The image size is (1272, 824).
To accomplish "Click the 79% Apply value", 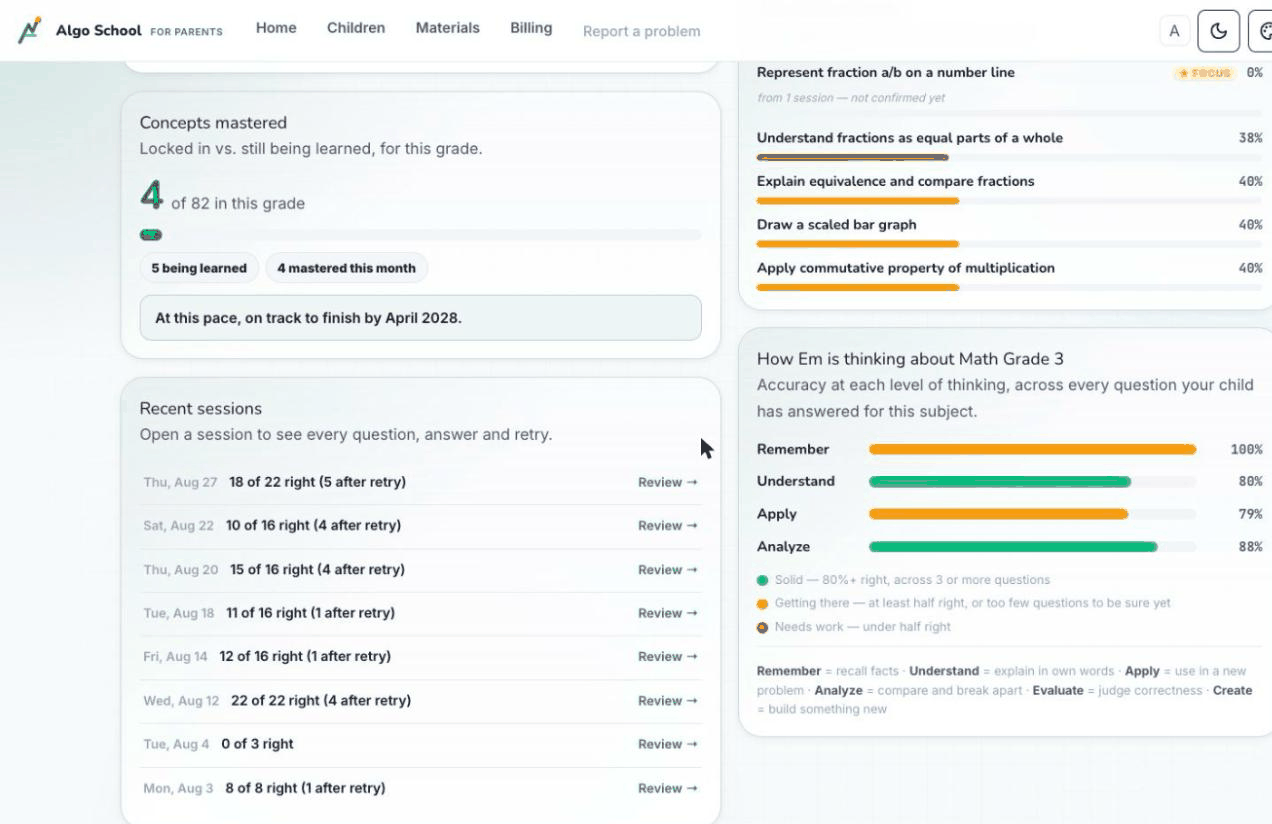I will point(1250,514).
